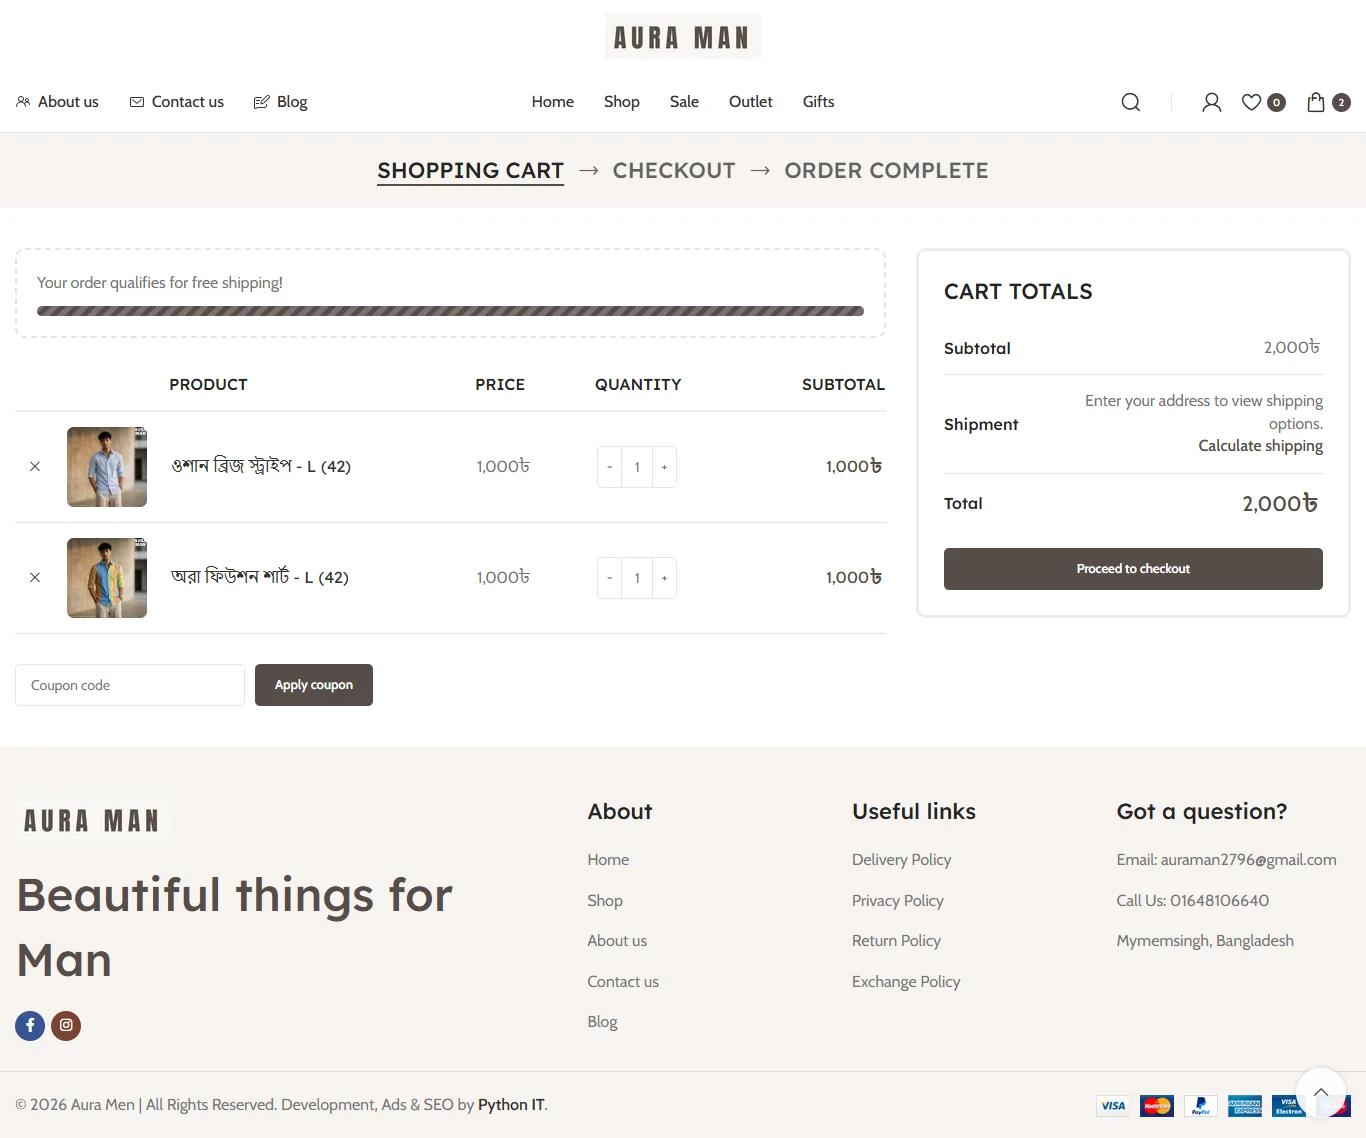Click the scroll-to-top arrow button
Image resolution: width=1366 pixels, height=1138 pixels.
1321,1092
